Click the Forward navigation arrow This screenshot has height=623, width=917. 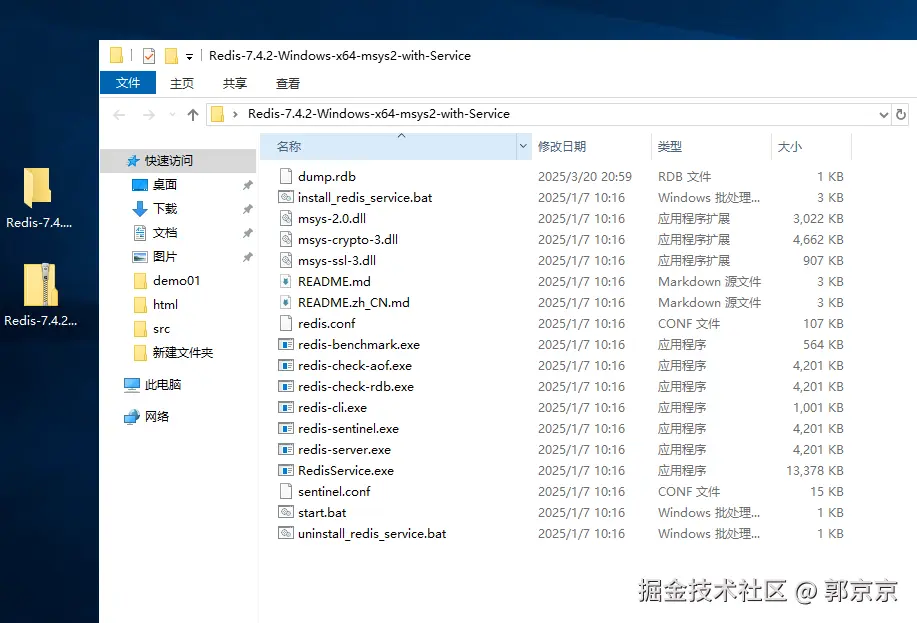149,115
